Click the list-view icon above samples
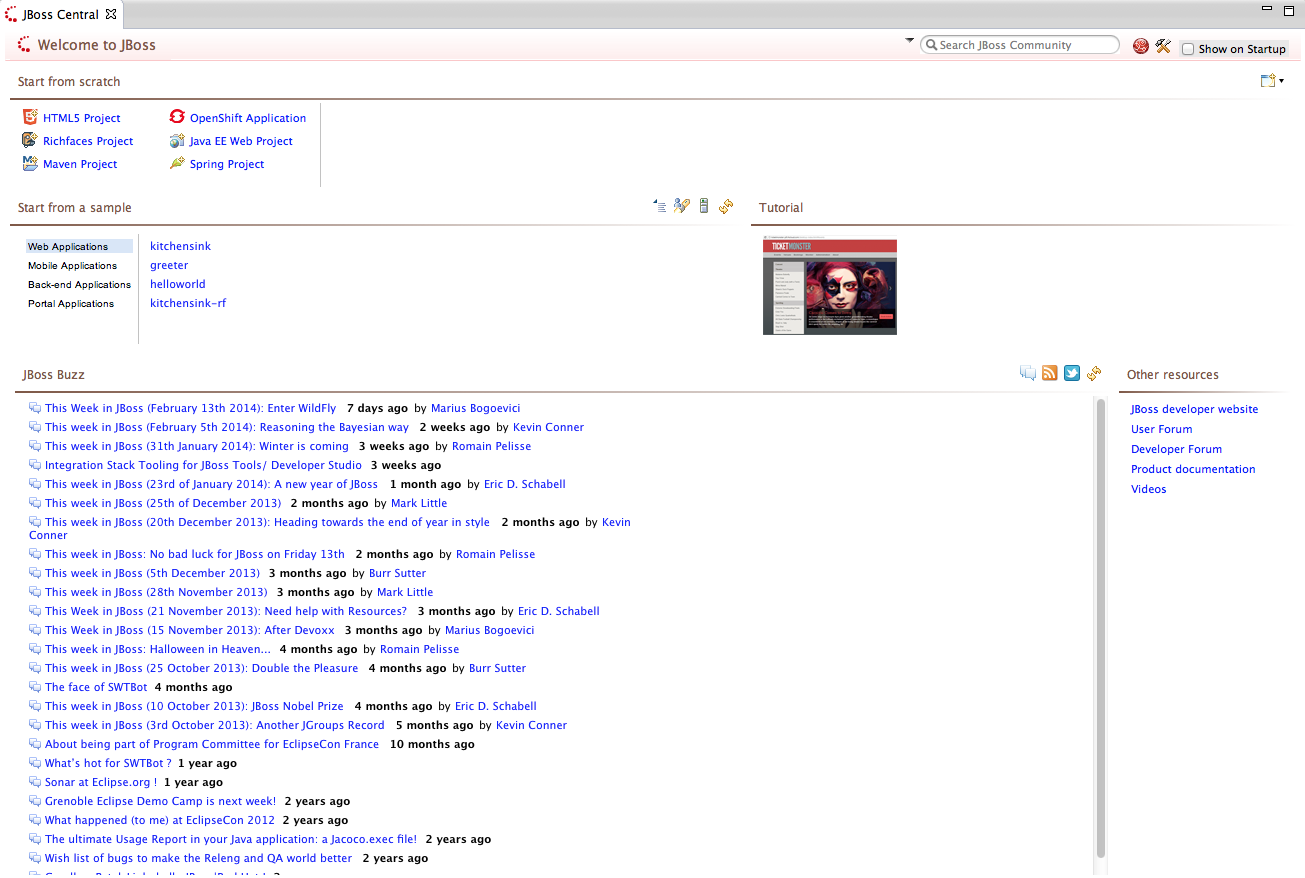The height and width of the screenshot is (878, 1305). point(660,206)
